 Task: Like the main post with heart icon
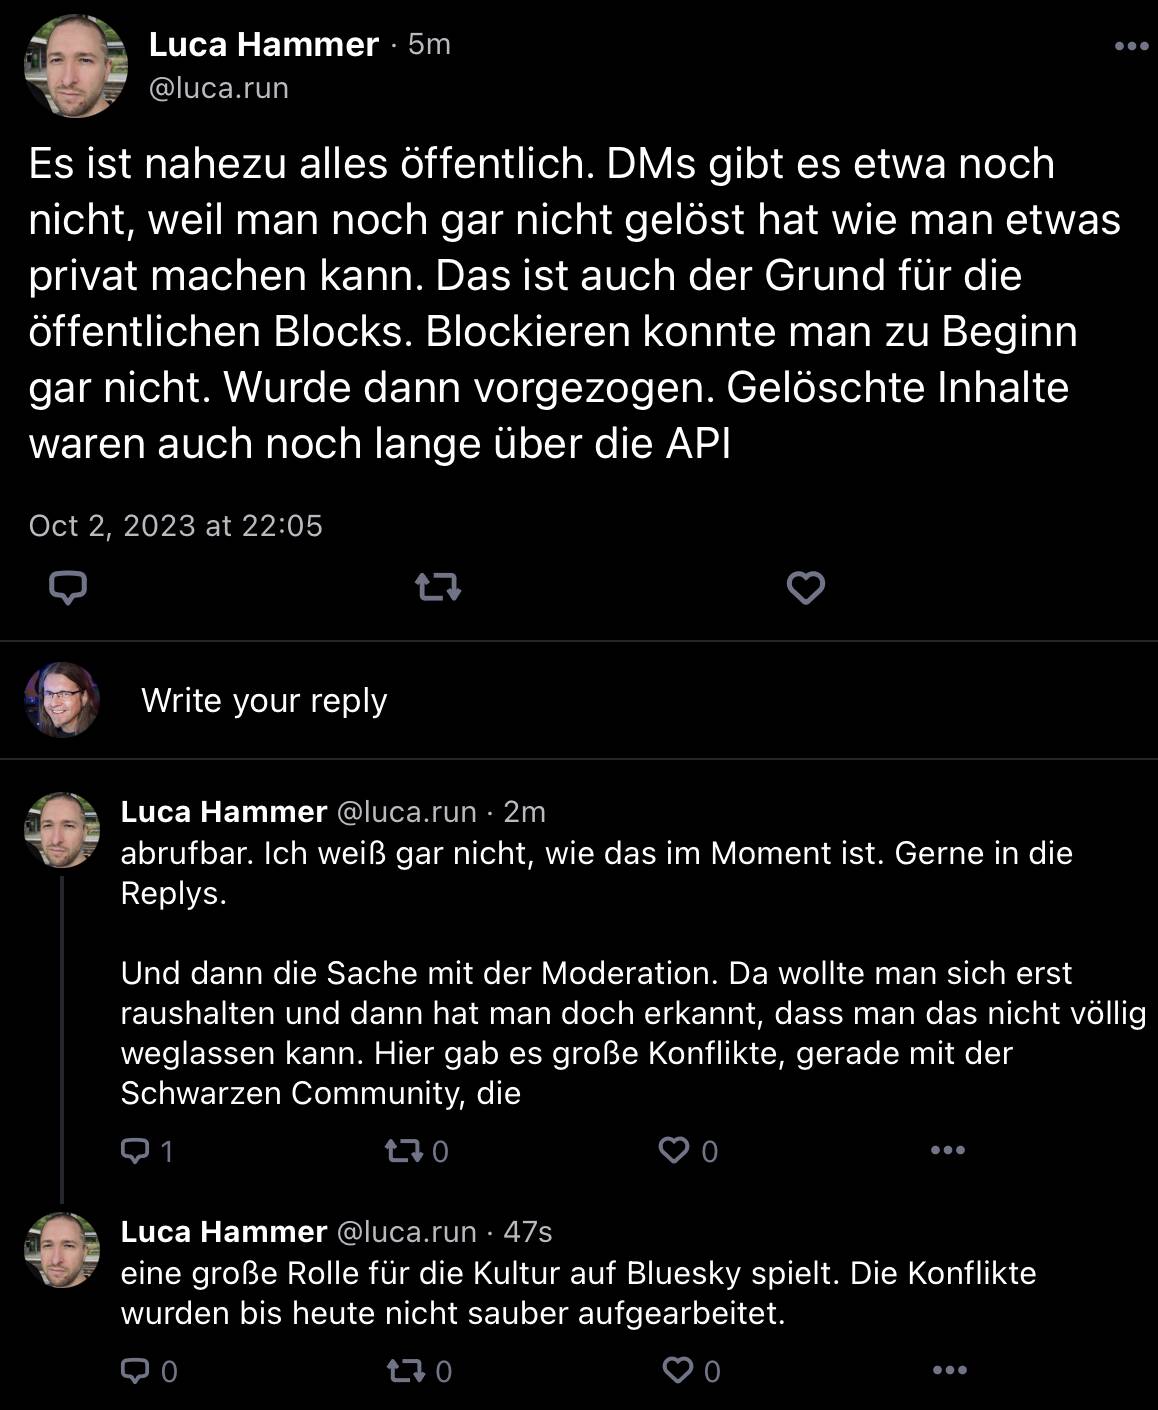(806, 588)
